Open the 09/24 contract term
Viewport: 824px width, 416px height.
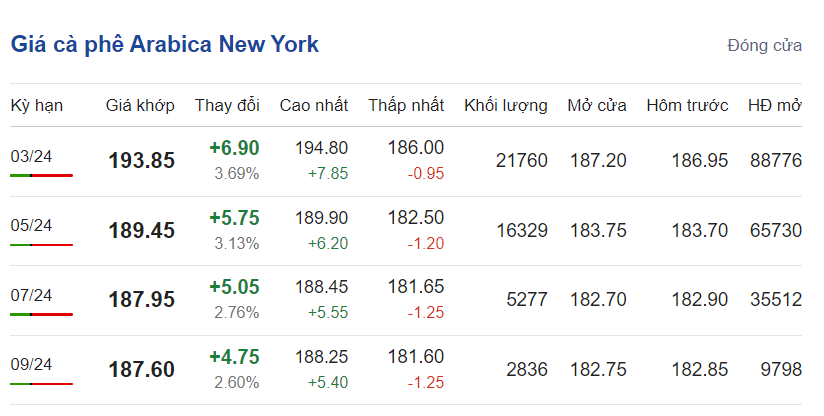tap(31, 365)
